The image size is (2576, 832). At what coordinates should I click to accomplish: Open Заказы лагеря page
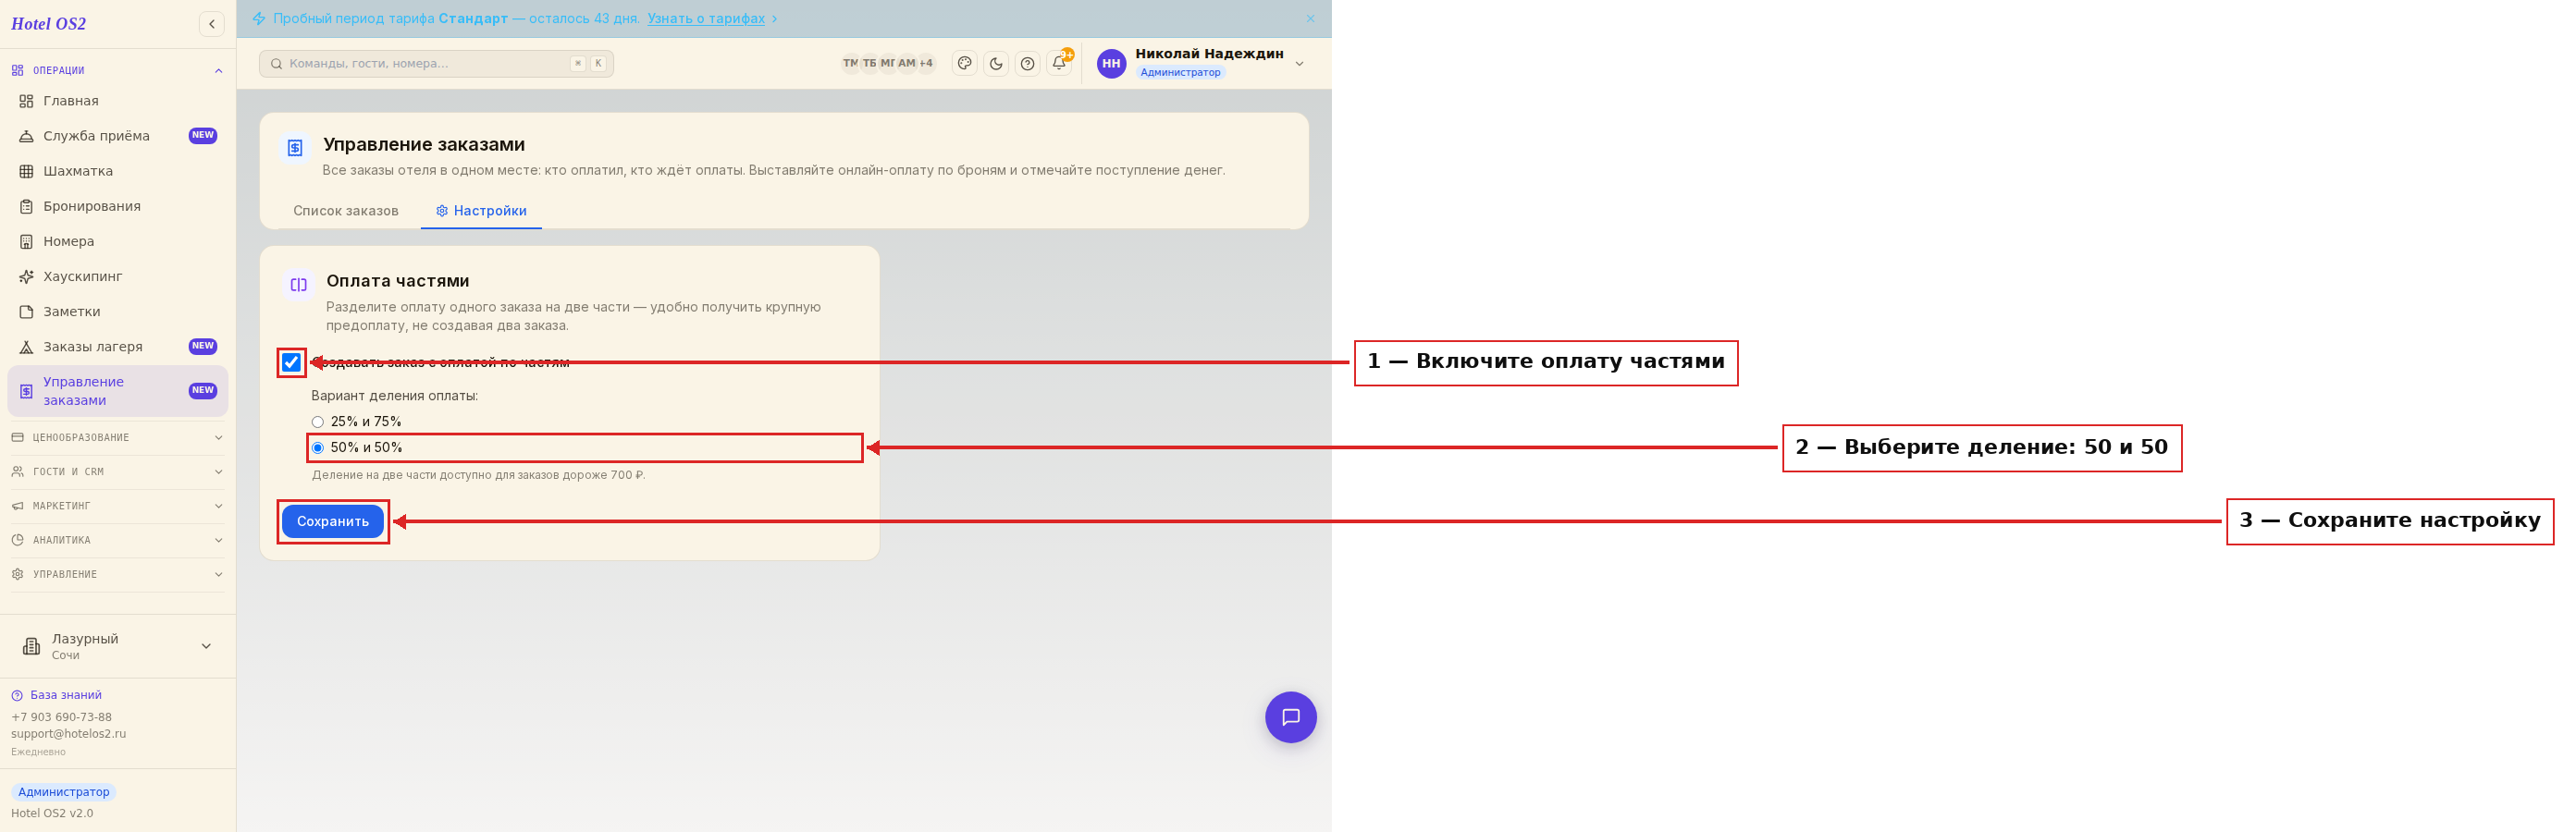pyautogui.click(x=118, y=346)
